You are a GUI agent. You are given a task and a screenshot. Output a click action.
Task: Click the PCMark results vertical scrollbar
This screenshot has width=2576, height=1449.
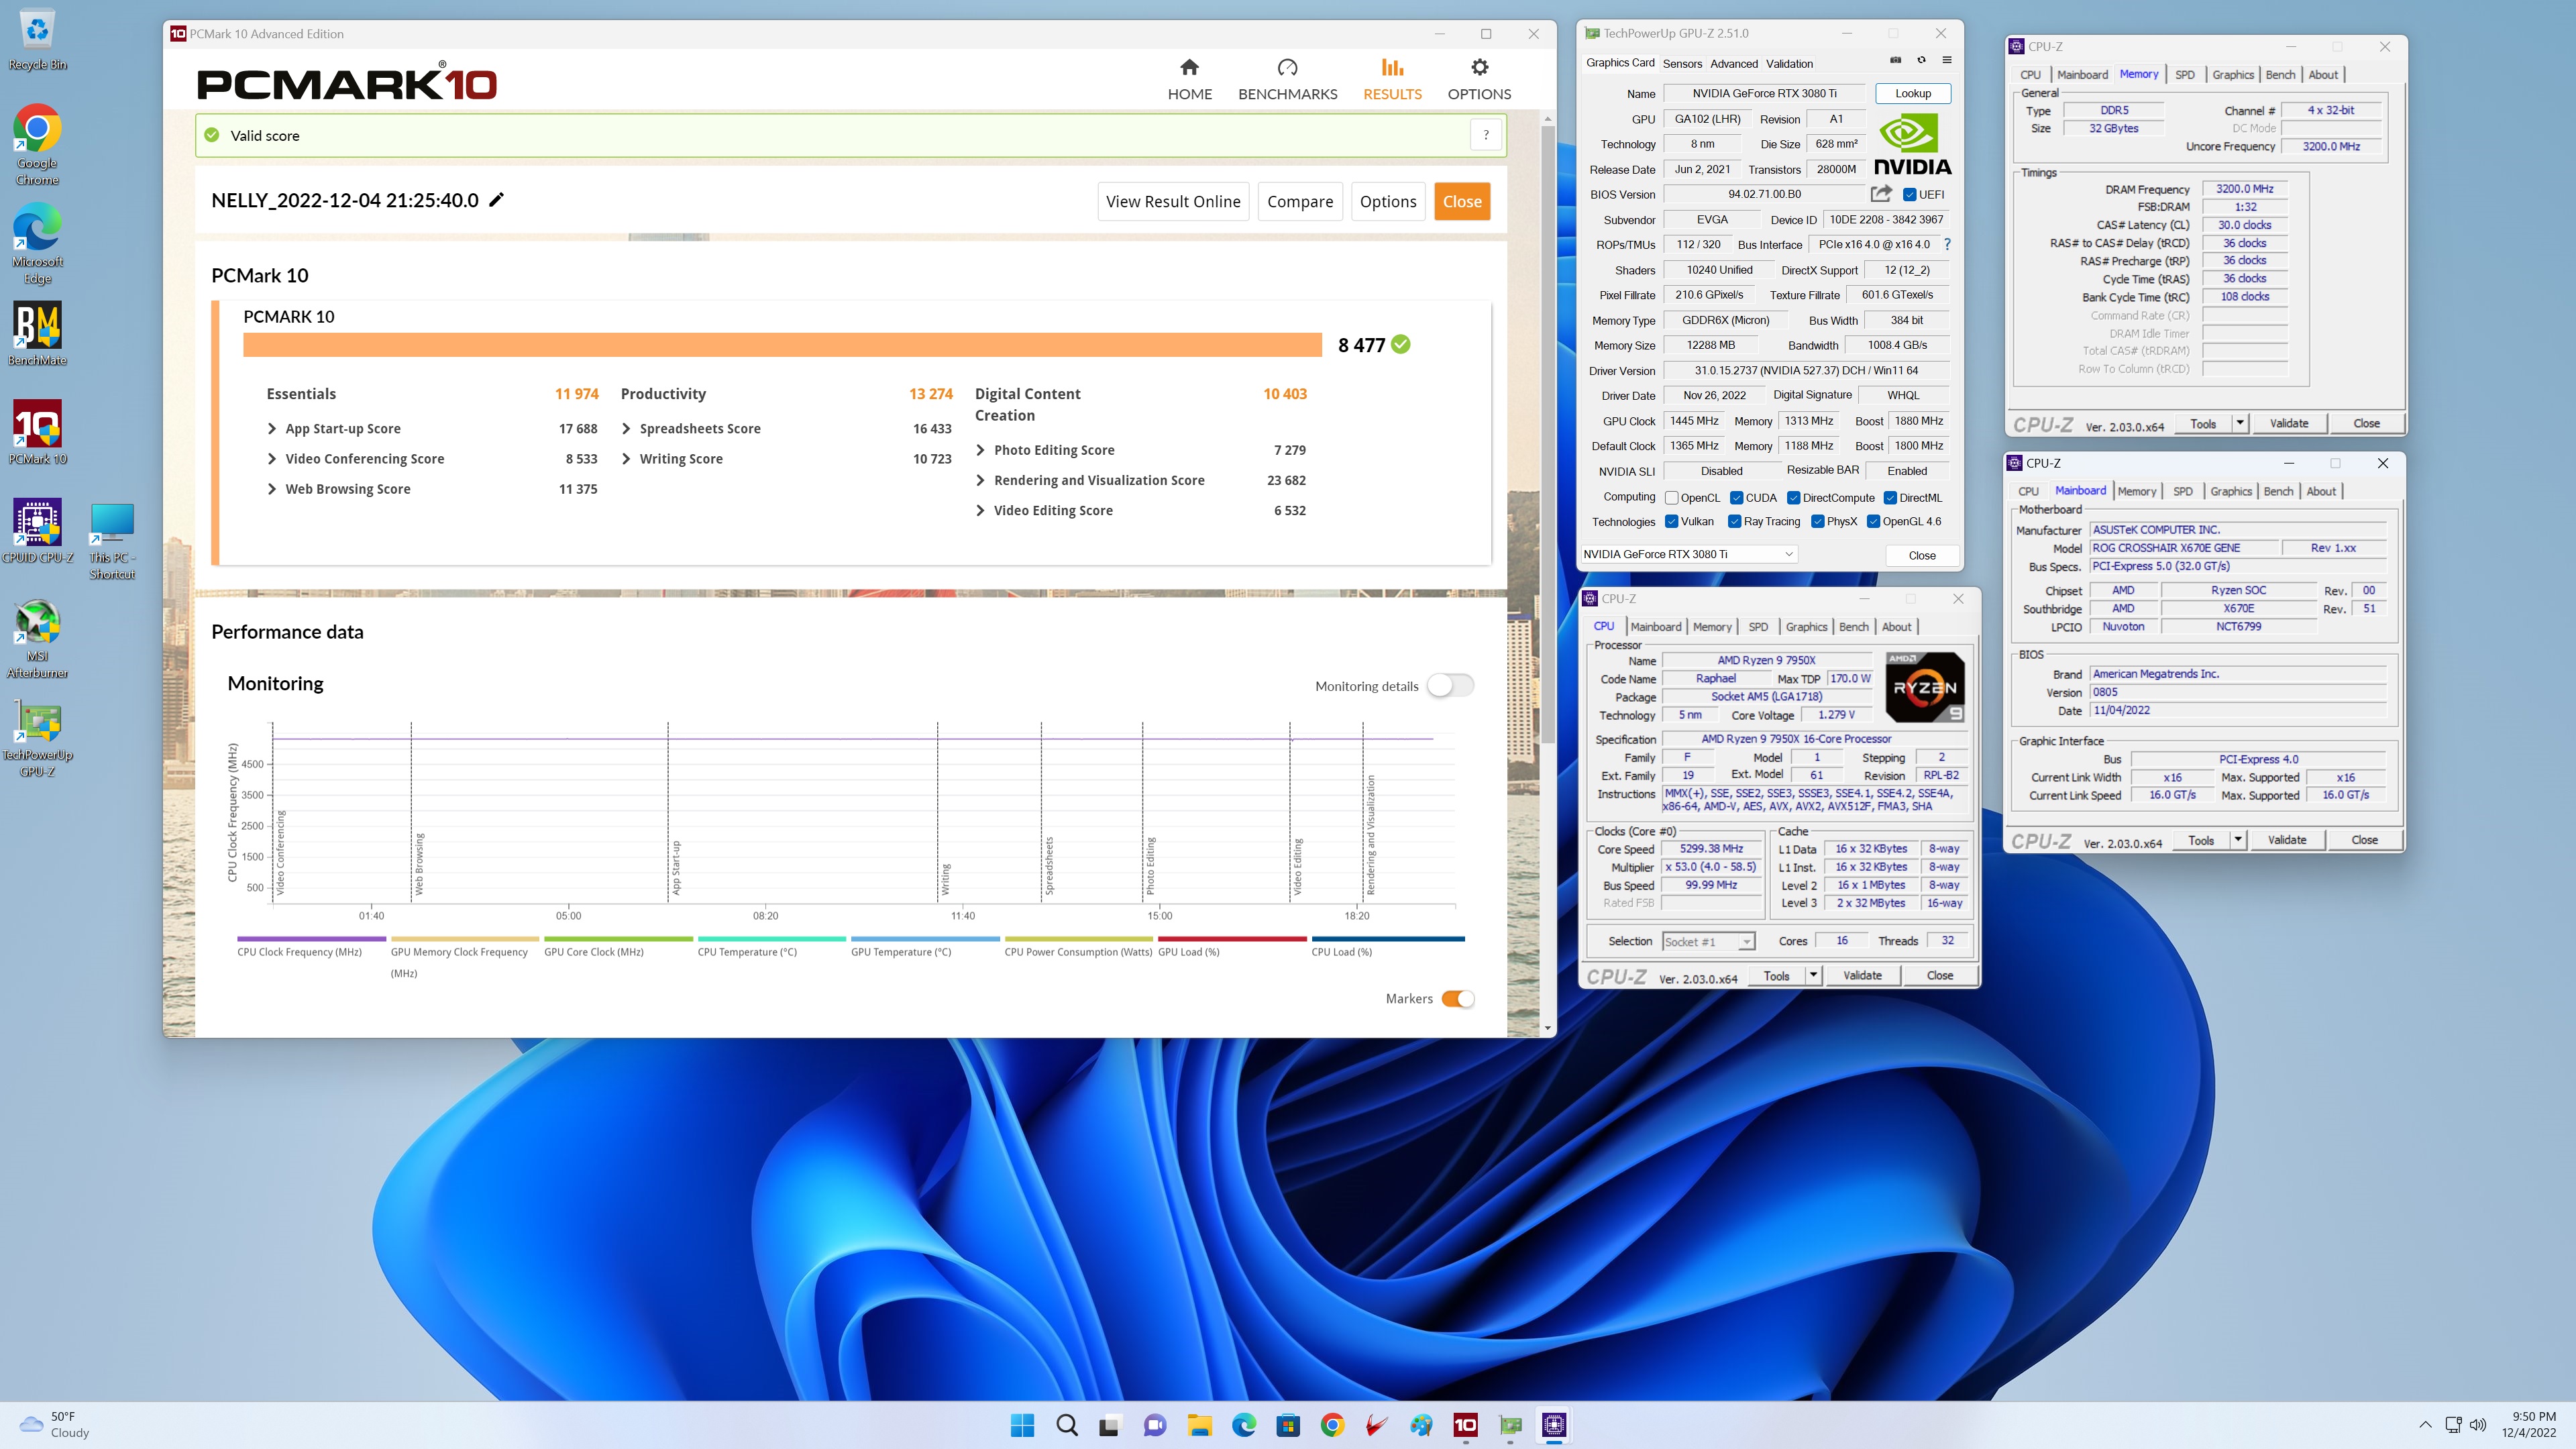point(1547,435)
